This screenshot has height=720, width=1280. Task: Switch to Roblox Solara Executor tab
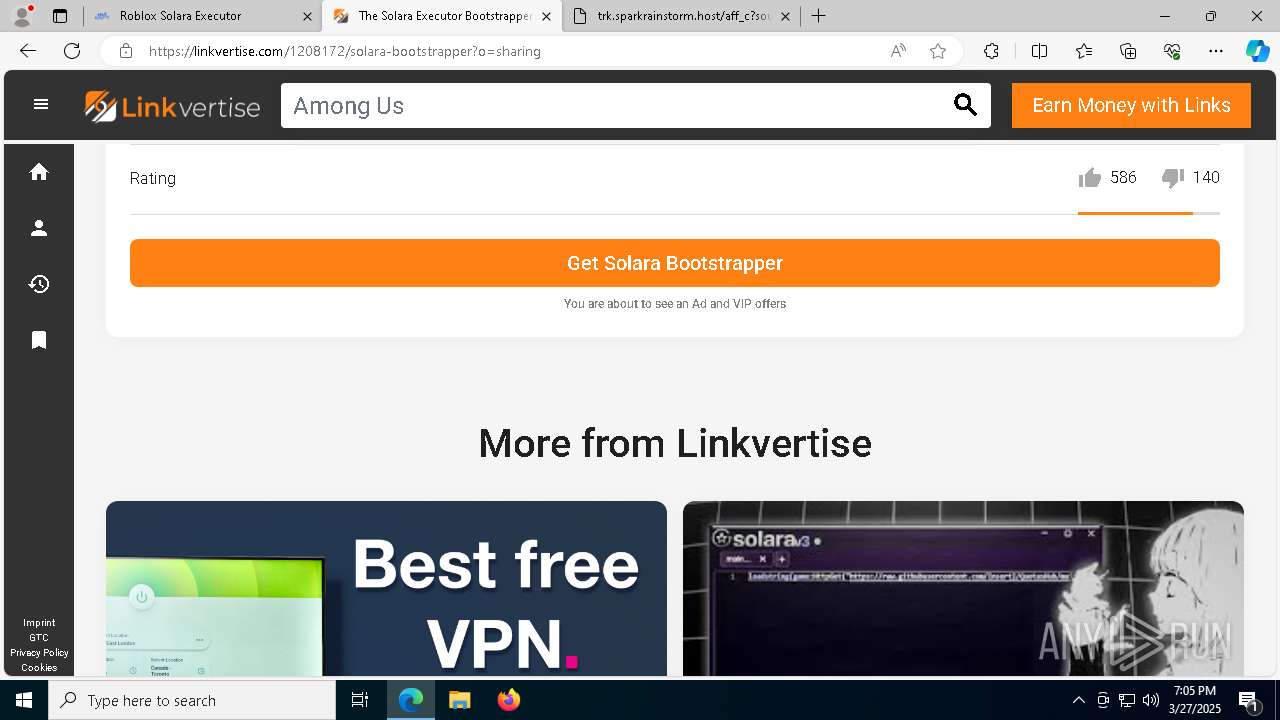tap(201, 16)
